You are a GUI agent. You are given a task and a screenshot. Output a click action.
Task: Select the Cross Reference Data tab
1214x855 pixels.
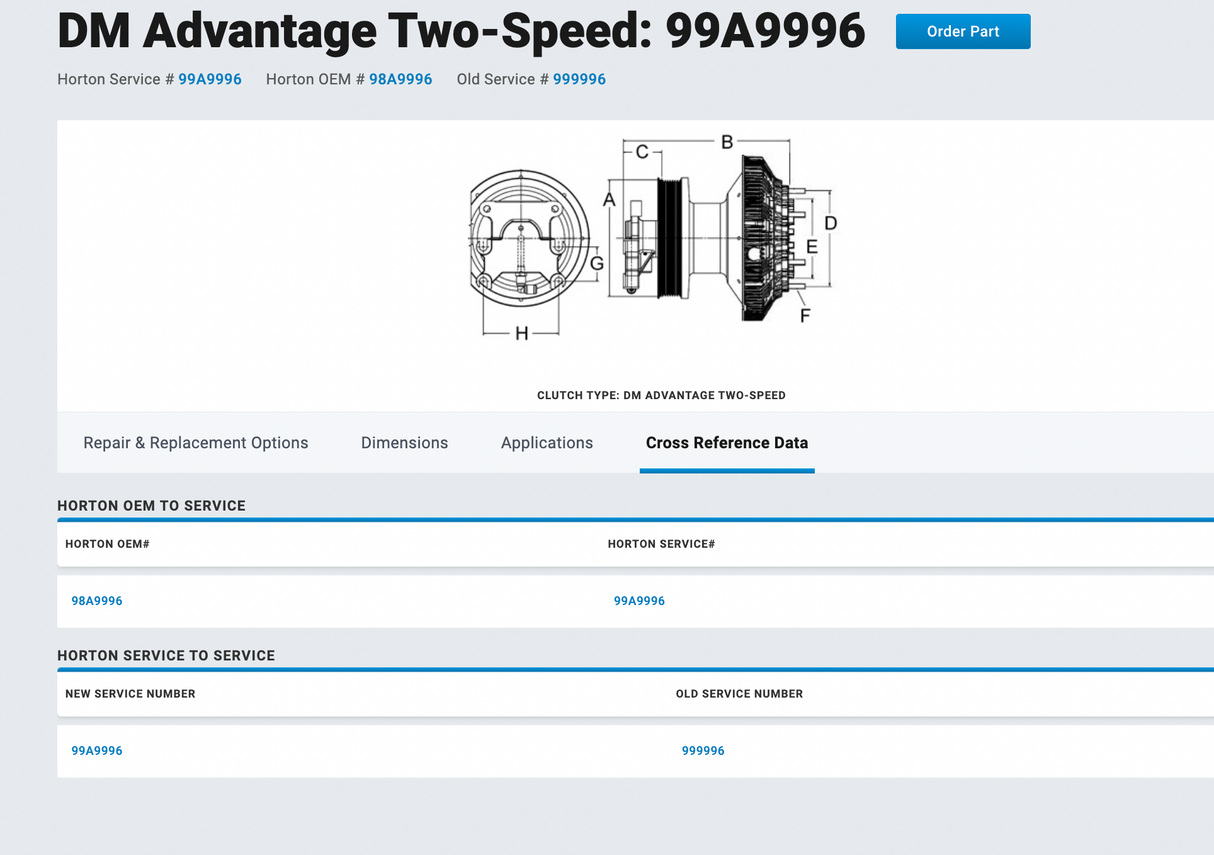727,443
